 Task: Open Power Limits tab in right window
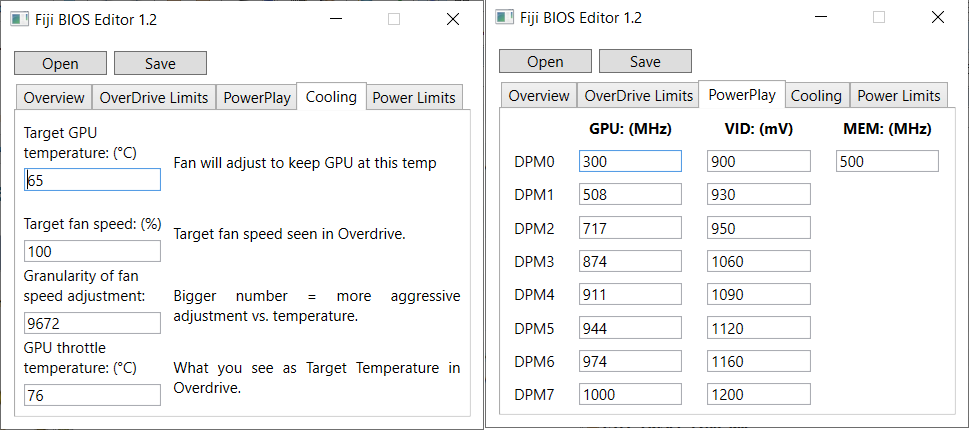pos(899,96)
